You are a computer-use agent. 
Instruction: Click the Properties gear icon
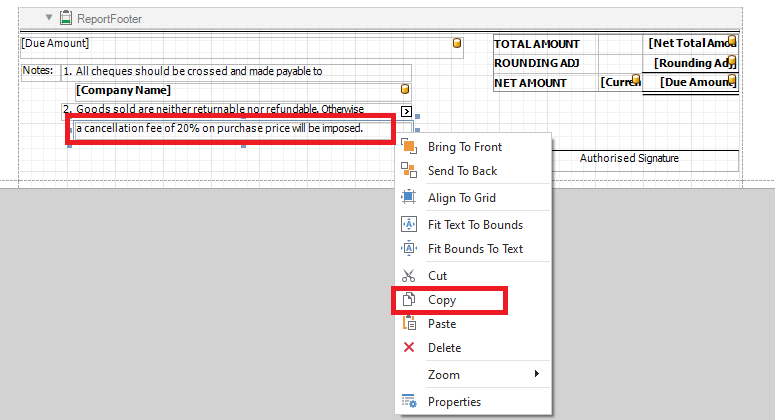(409, 401)
